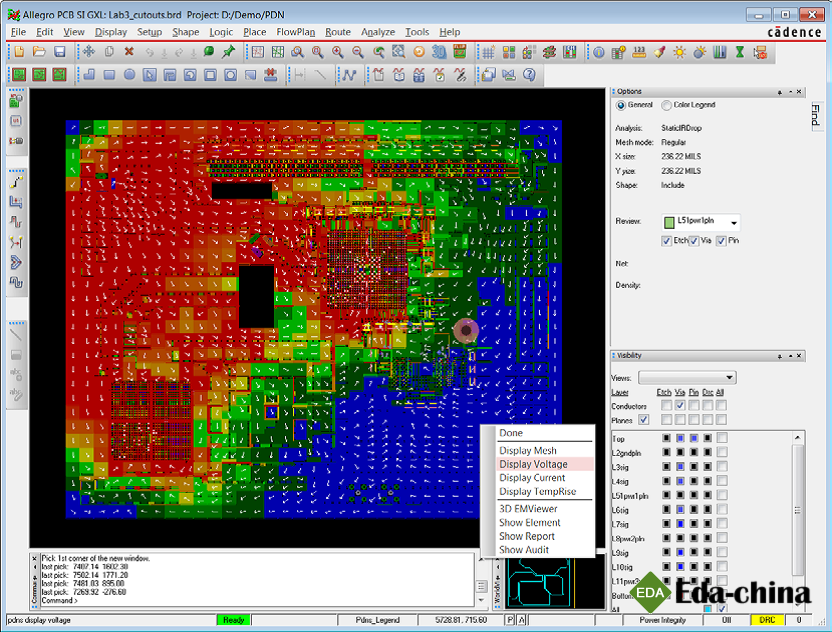Click the Command prompt input line
Screen dimensions: 832x632
[x=257, y=601]
